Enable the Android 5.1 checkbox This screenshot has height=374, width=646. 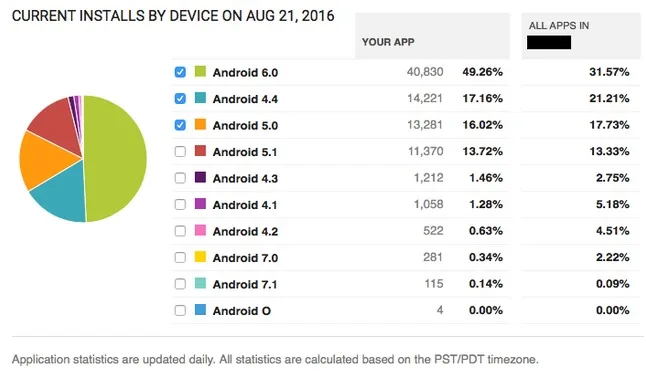point(180,152)
